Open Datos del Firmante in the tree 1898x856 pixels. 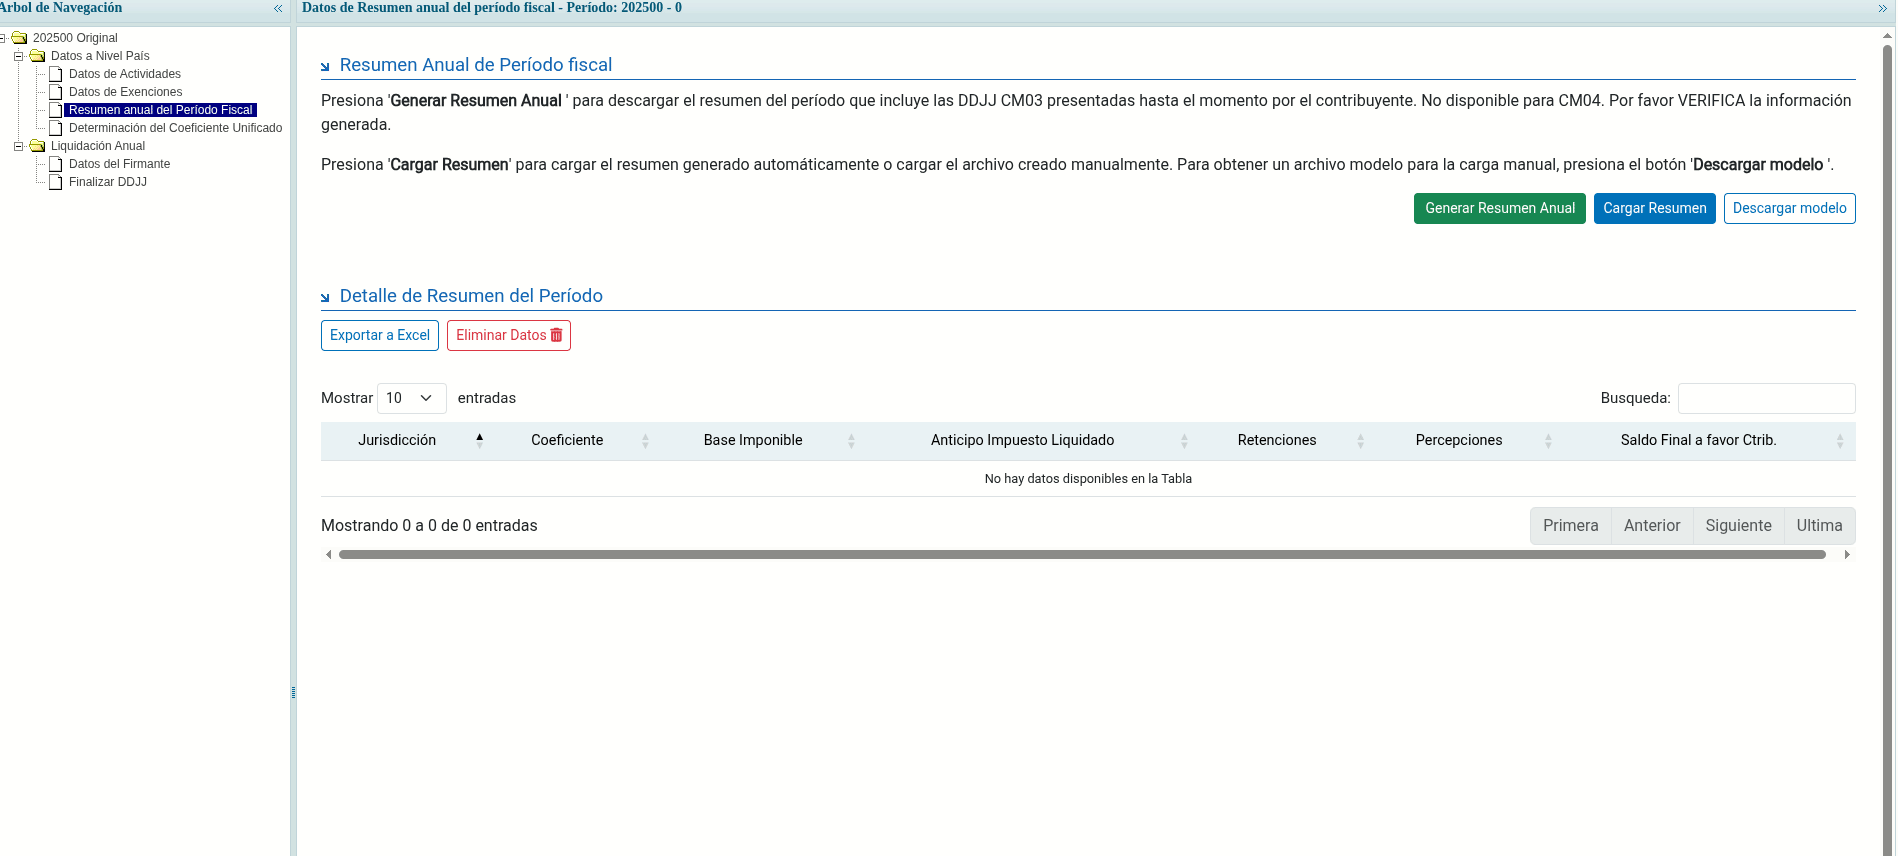click(119, 164)
